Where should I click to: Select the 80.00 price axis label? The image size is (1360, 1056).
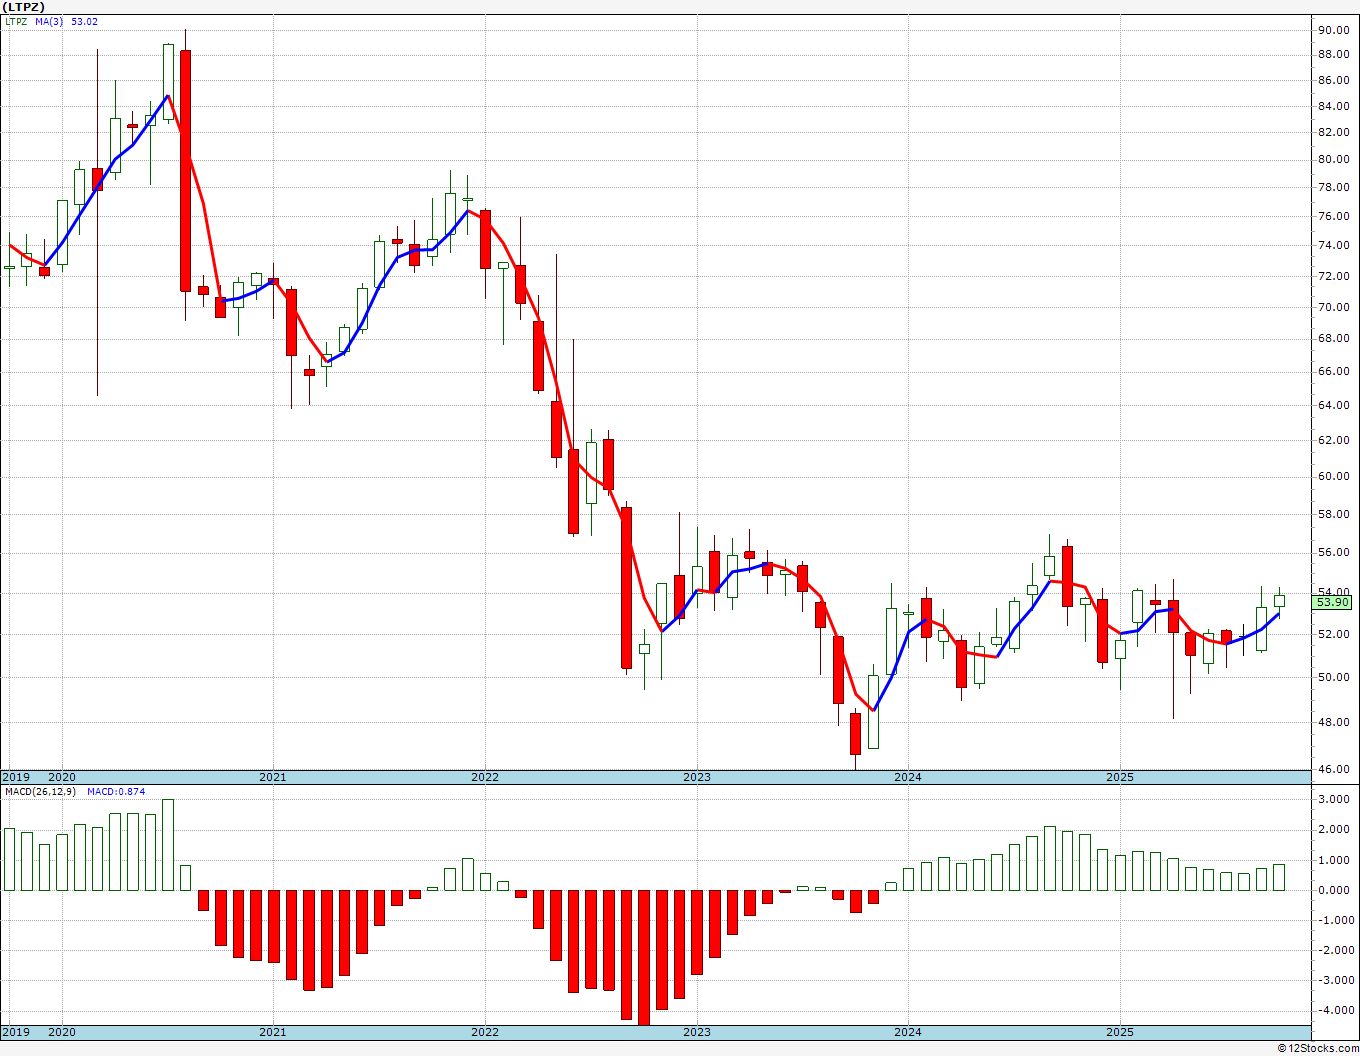point(1333,159)
